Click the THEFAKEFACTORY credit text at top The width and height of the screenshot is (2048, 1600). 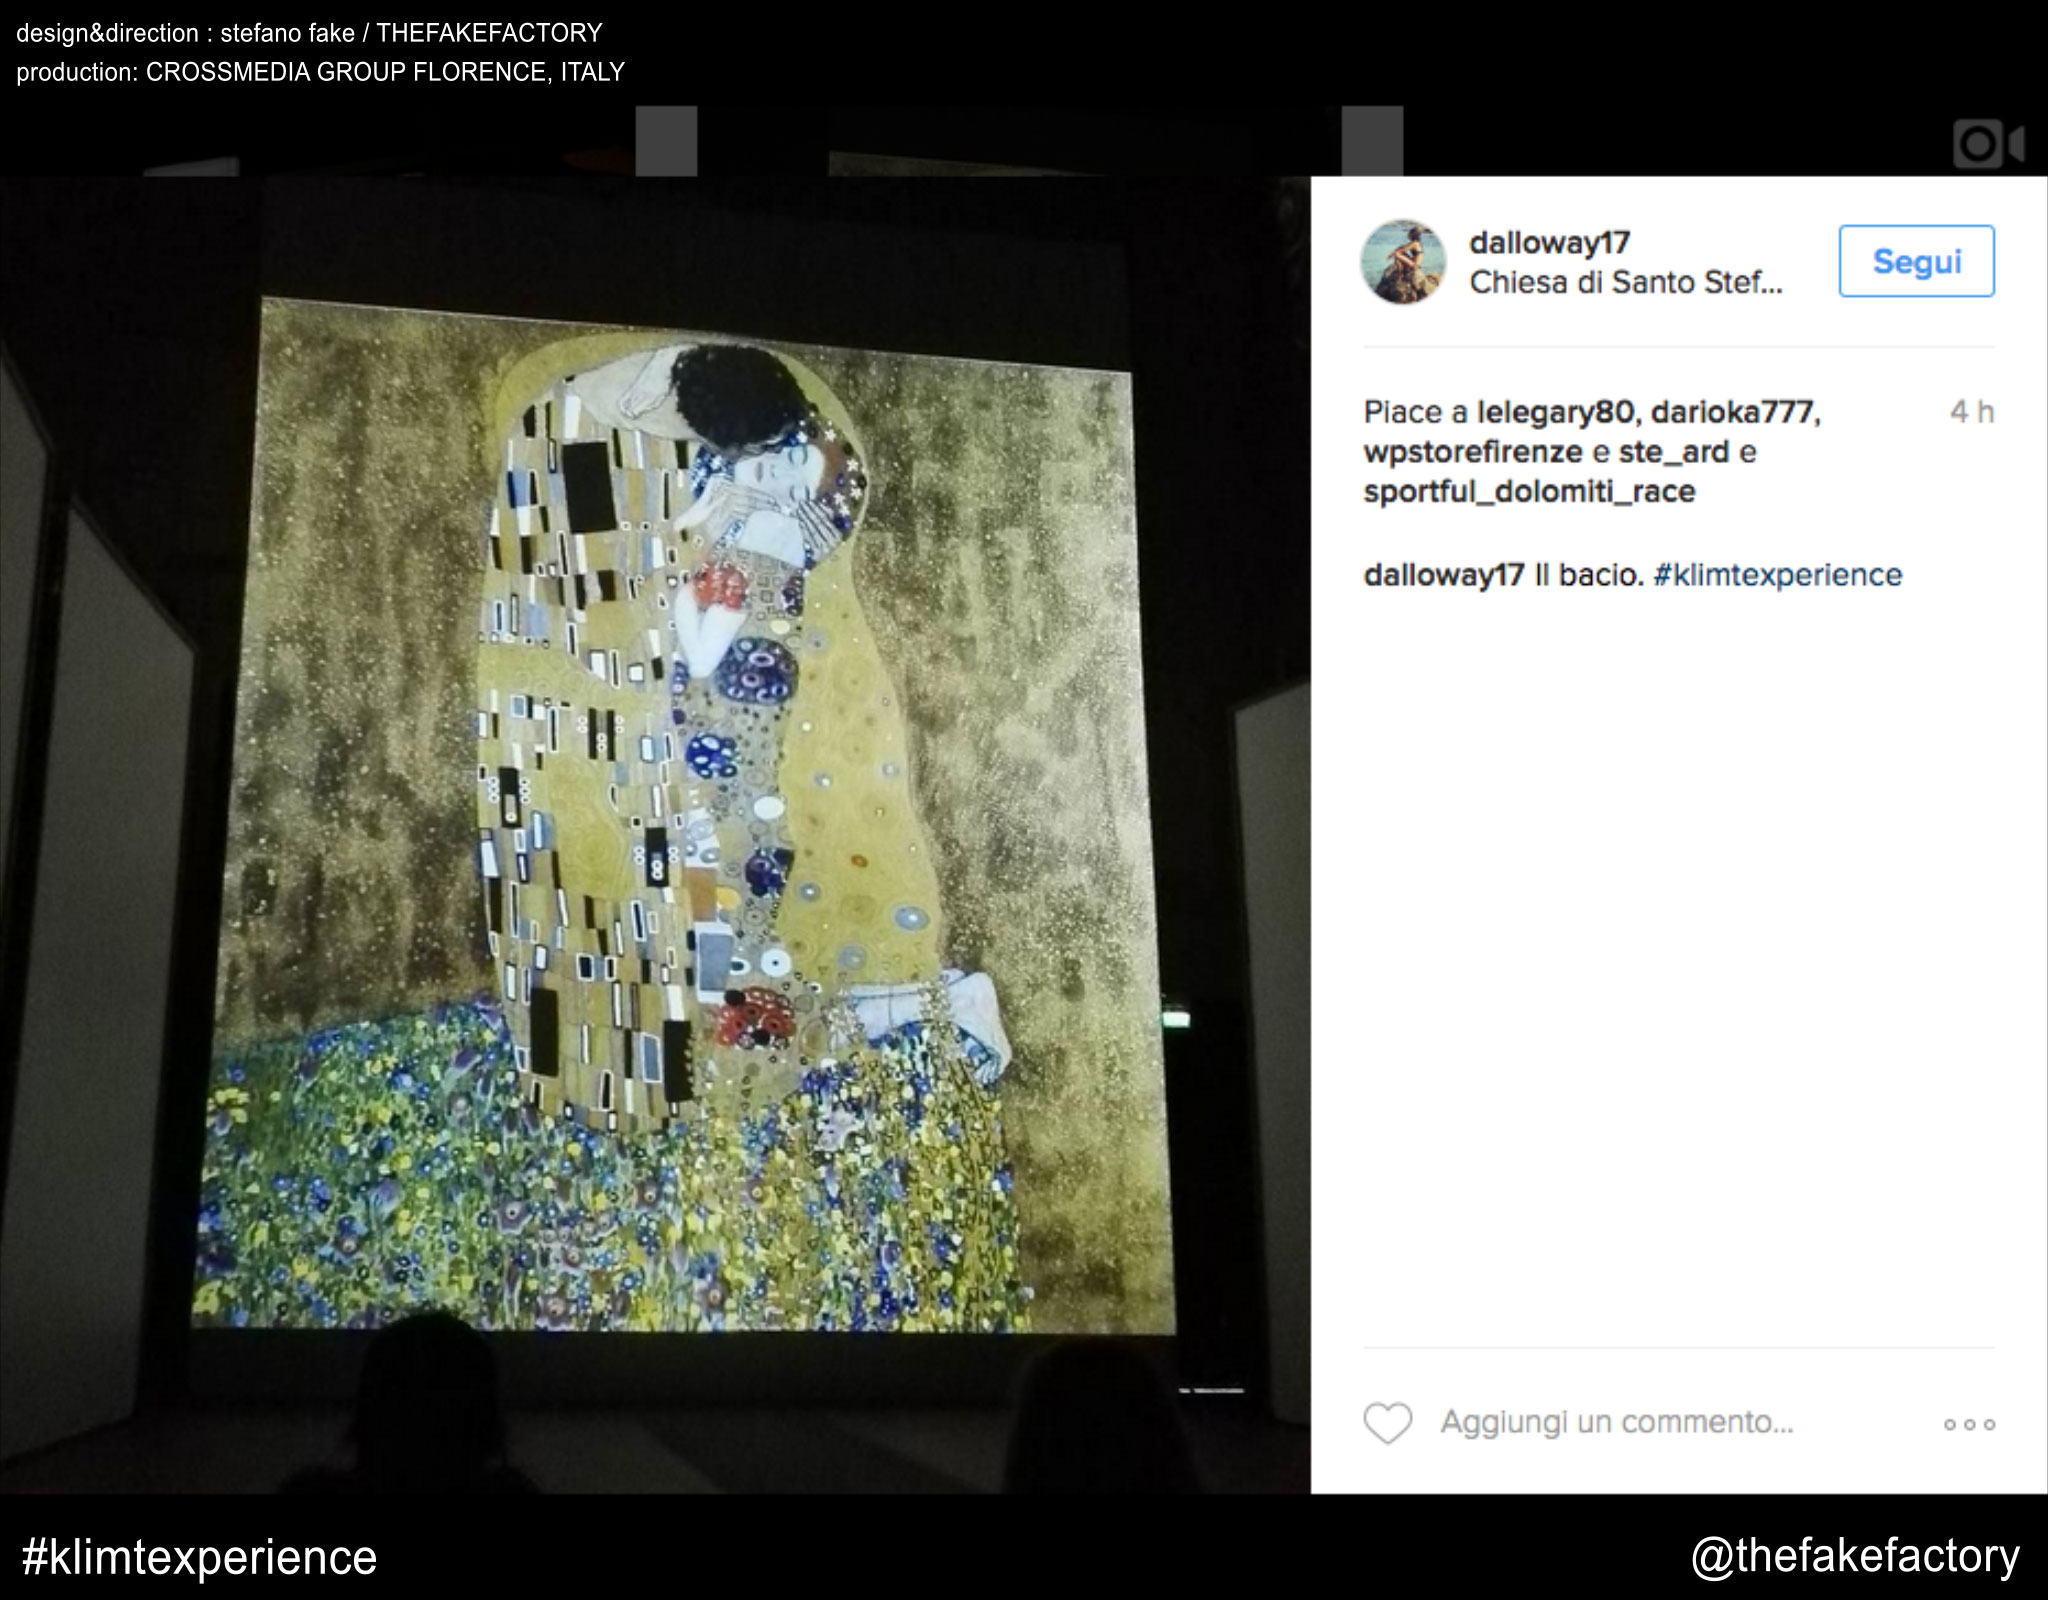[489, 33]
